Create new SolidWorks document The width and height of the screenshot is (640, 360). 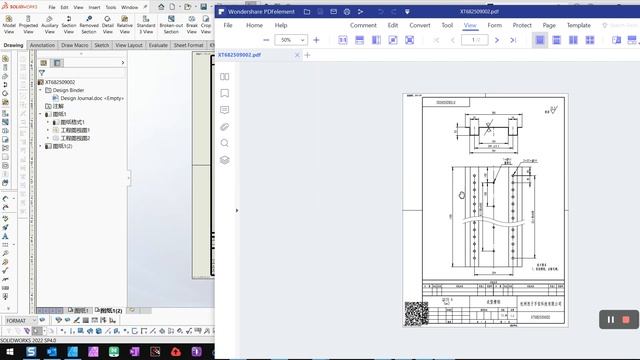(172, 7)
